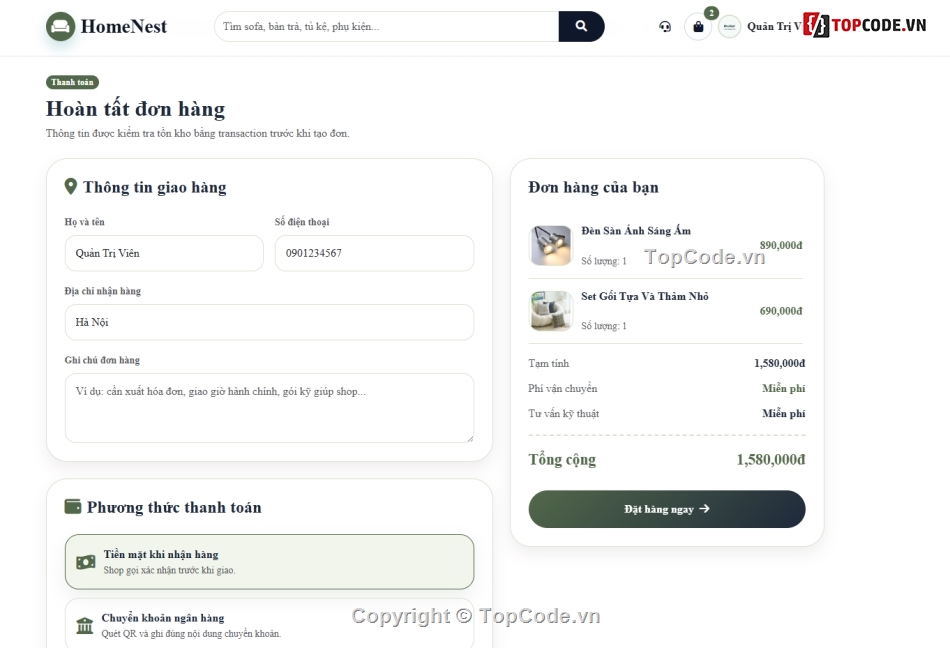Click the Đơn hàng của bạn heading
This screenshot has width=950, height=648.
click(593, 187)
